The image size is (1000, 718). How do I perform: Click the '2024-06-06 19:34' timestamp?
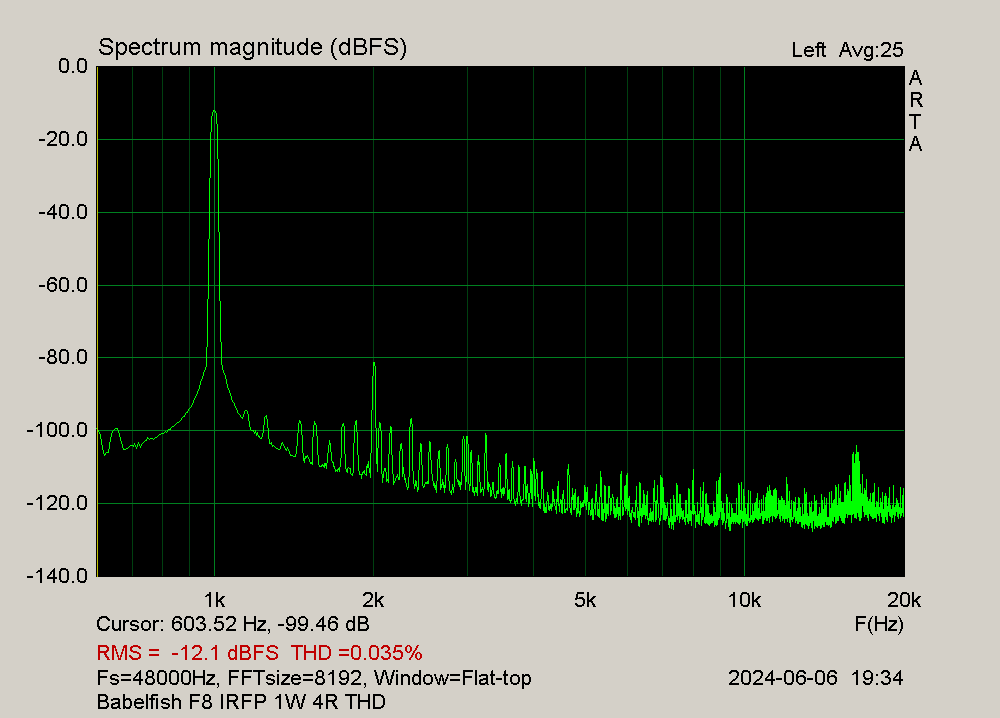816,678
